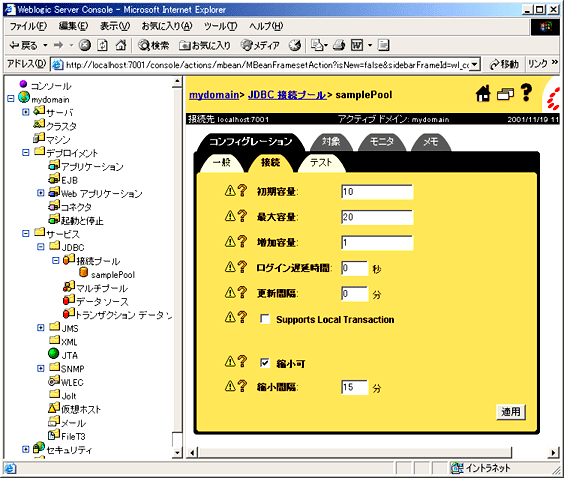Switch to the 対象 tab
This screenshot has height=478, width=564.
331,142
